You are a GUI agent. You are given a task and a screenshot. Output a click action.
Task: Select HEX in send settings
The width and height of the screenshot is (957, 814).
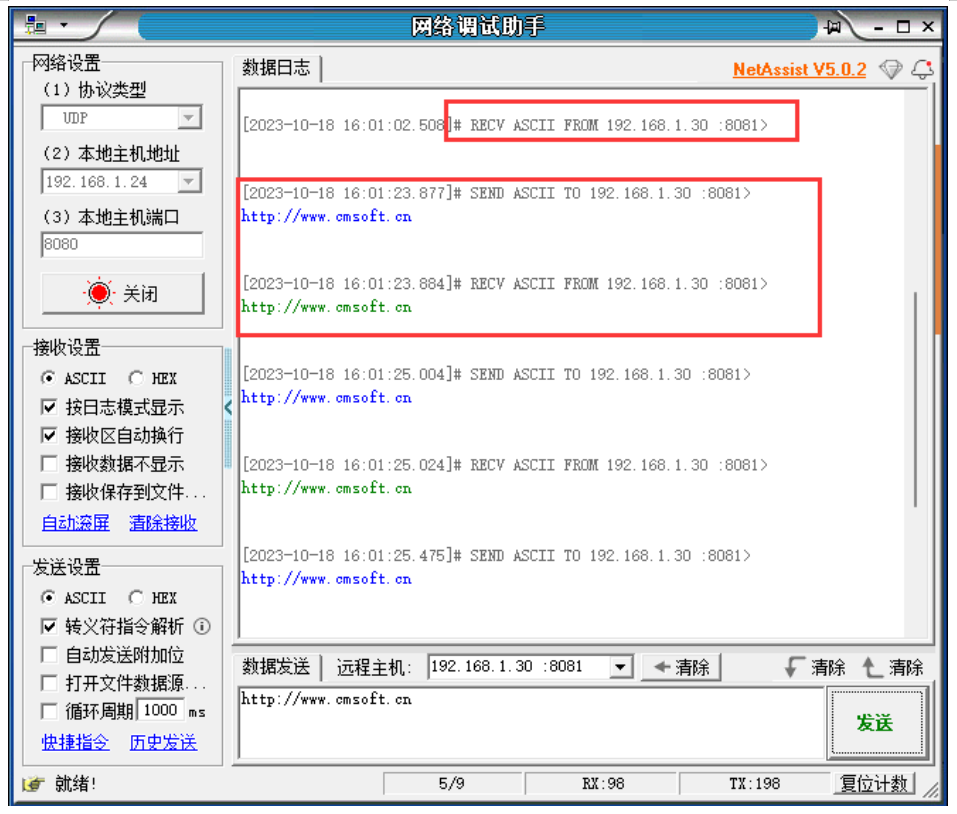(153, 597)
